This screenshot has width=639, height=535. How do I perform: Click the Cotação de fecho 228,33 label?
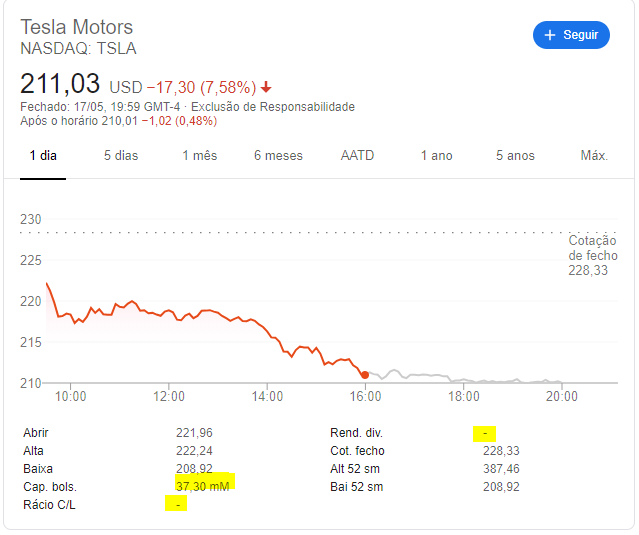pyautogui.click(x=592, y=256)
